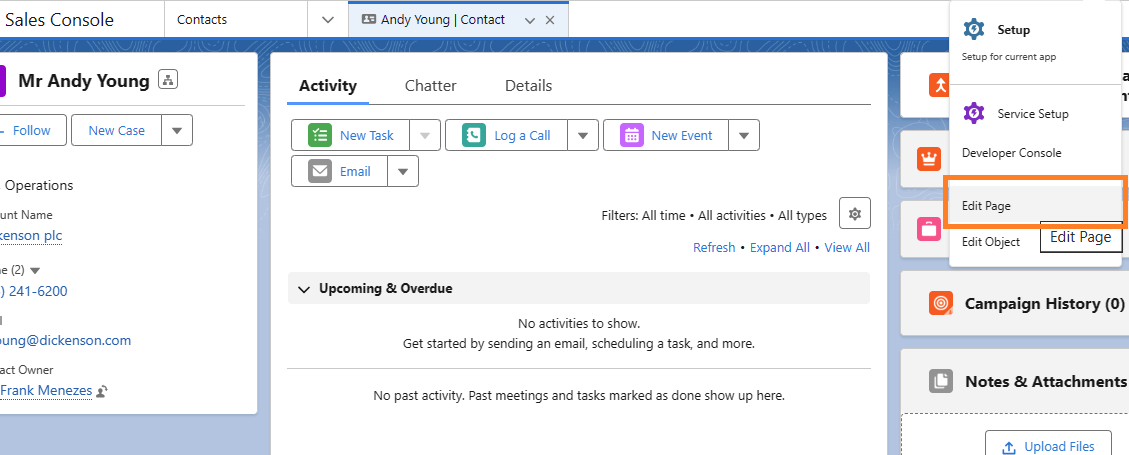Click the Log a Call phone icon
This screenshot has width=1129, height=455.
[x=474, y=135]
